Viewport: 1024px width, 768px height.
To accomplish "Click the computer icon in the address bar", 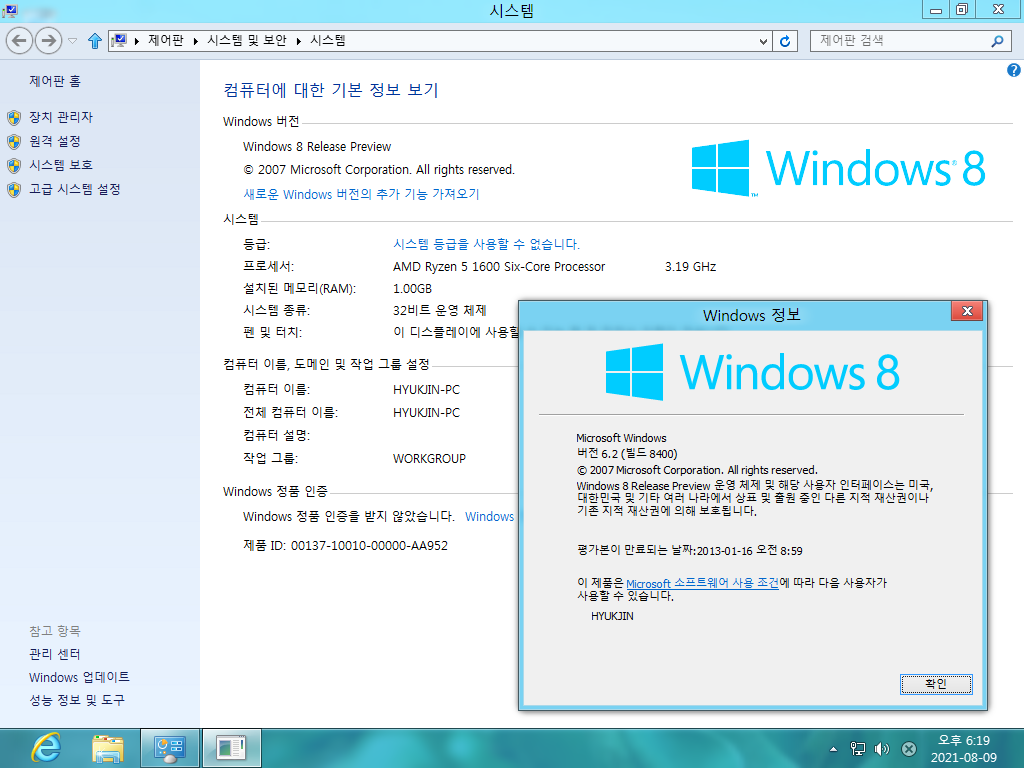I will pyautogui.click(x=119, y=41).
